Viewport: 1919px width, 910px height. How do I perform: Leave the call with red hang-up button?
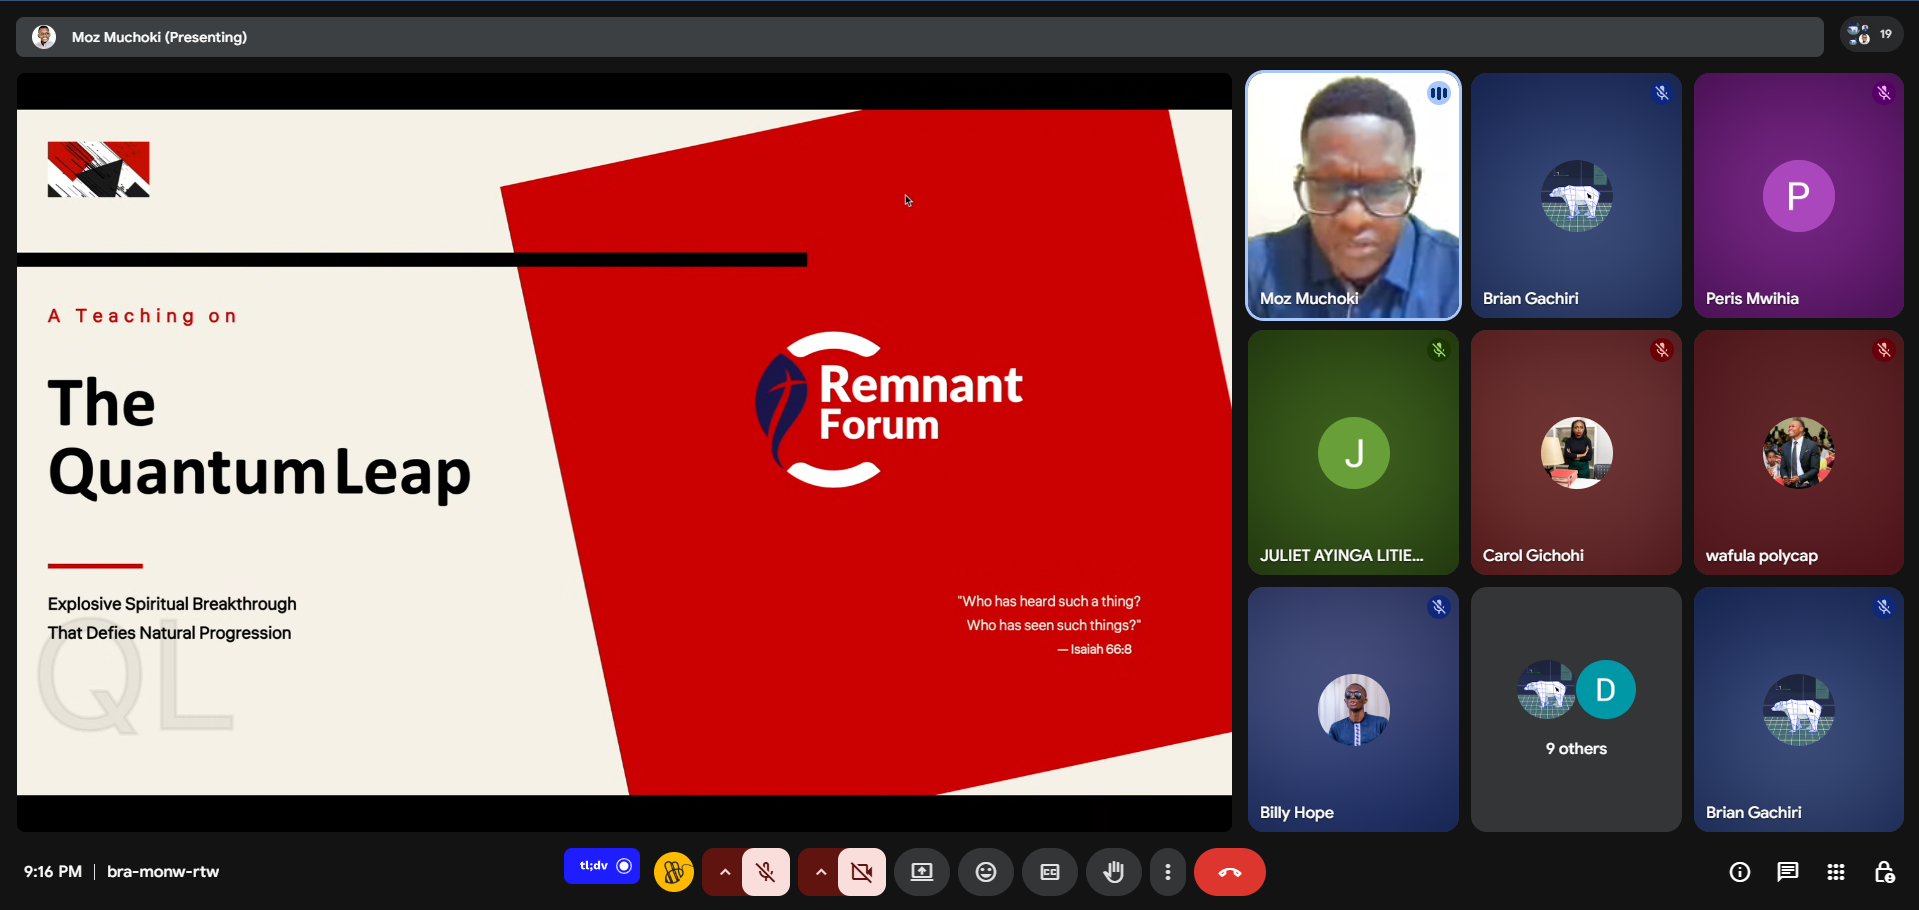(1229, 872)
